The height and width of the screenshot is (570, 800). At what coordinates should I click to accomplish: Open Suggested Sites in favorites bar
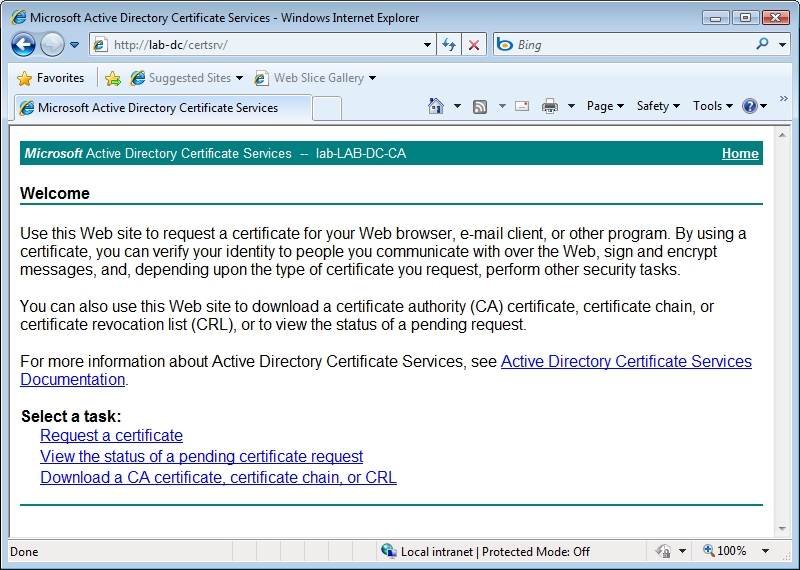click(x=186, y=78)
